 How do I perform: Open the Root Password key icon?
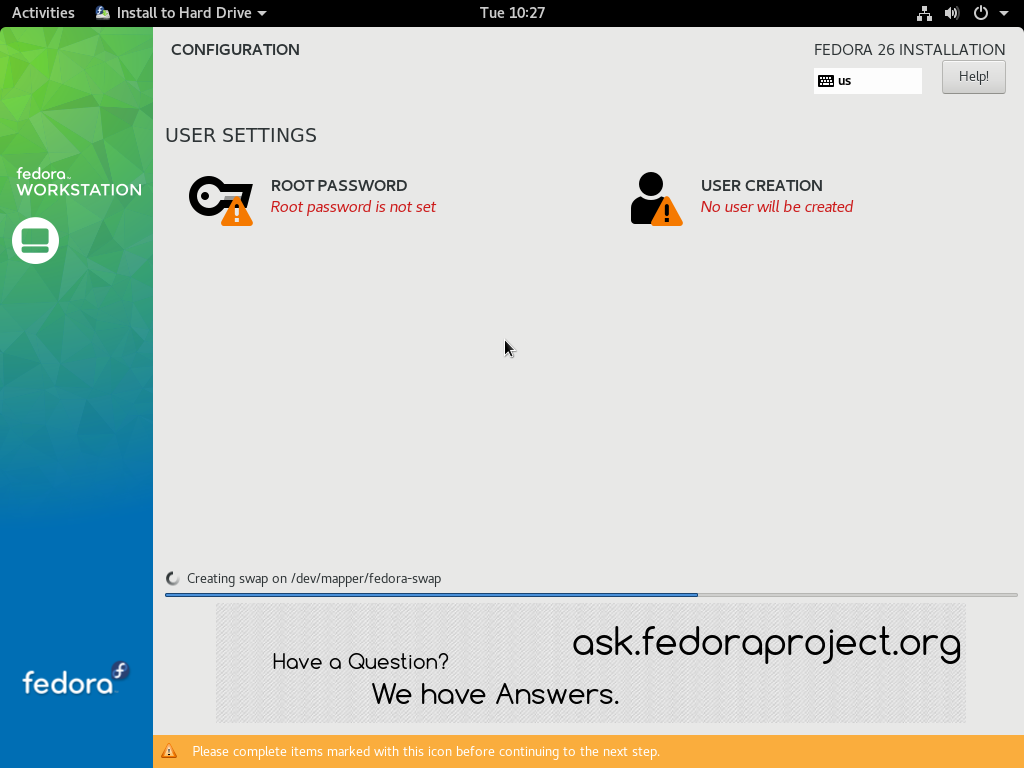tap(221, 200)
